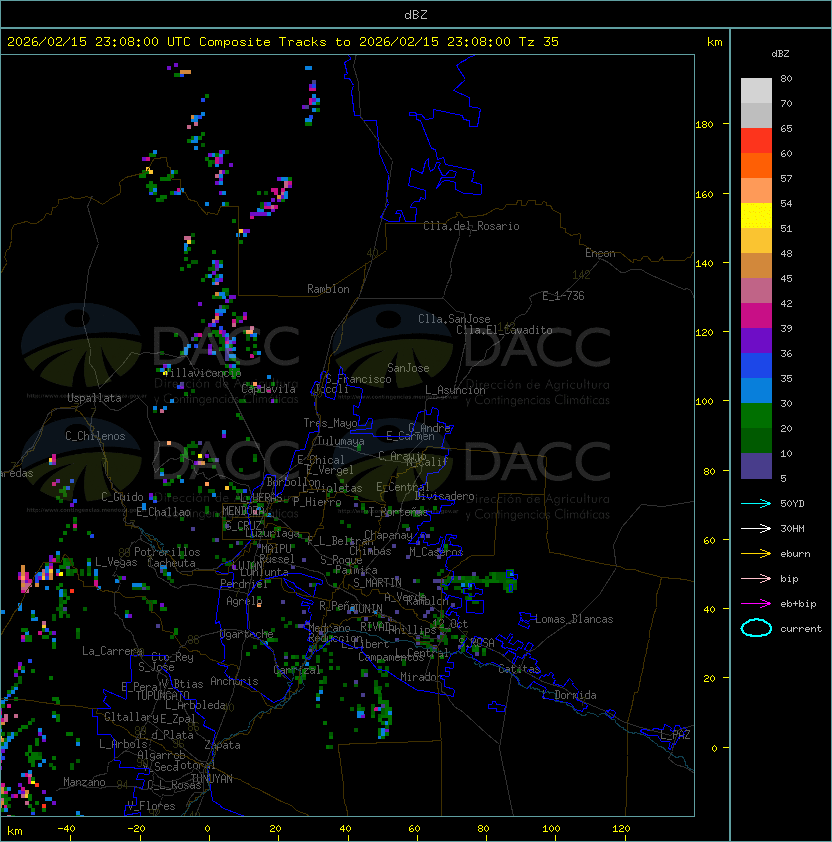The height and width of the screenshot is (842, 832).
Task: Click the 'E_1-736' map label
Action: [x=563, y=296]
